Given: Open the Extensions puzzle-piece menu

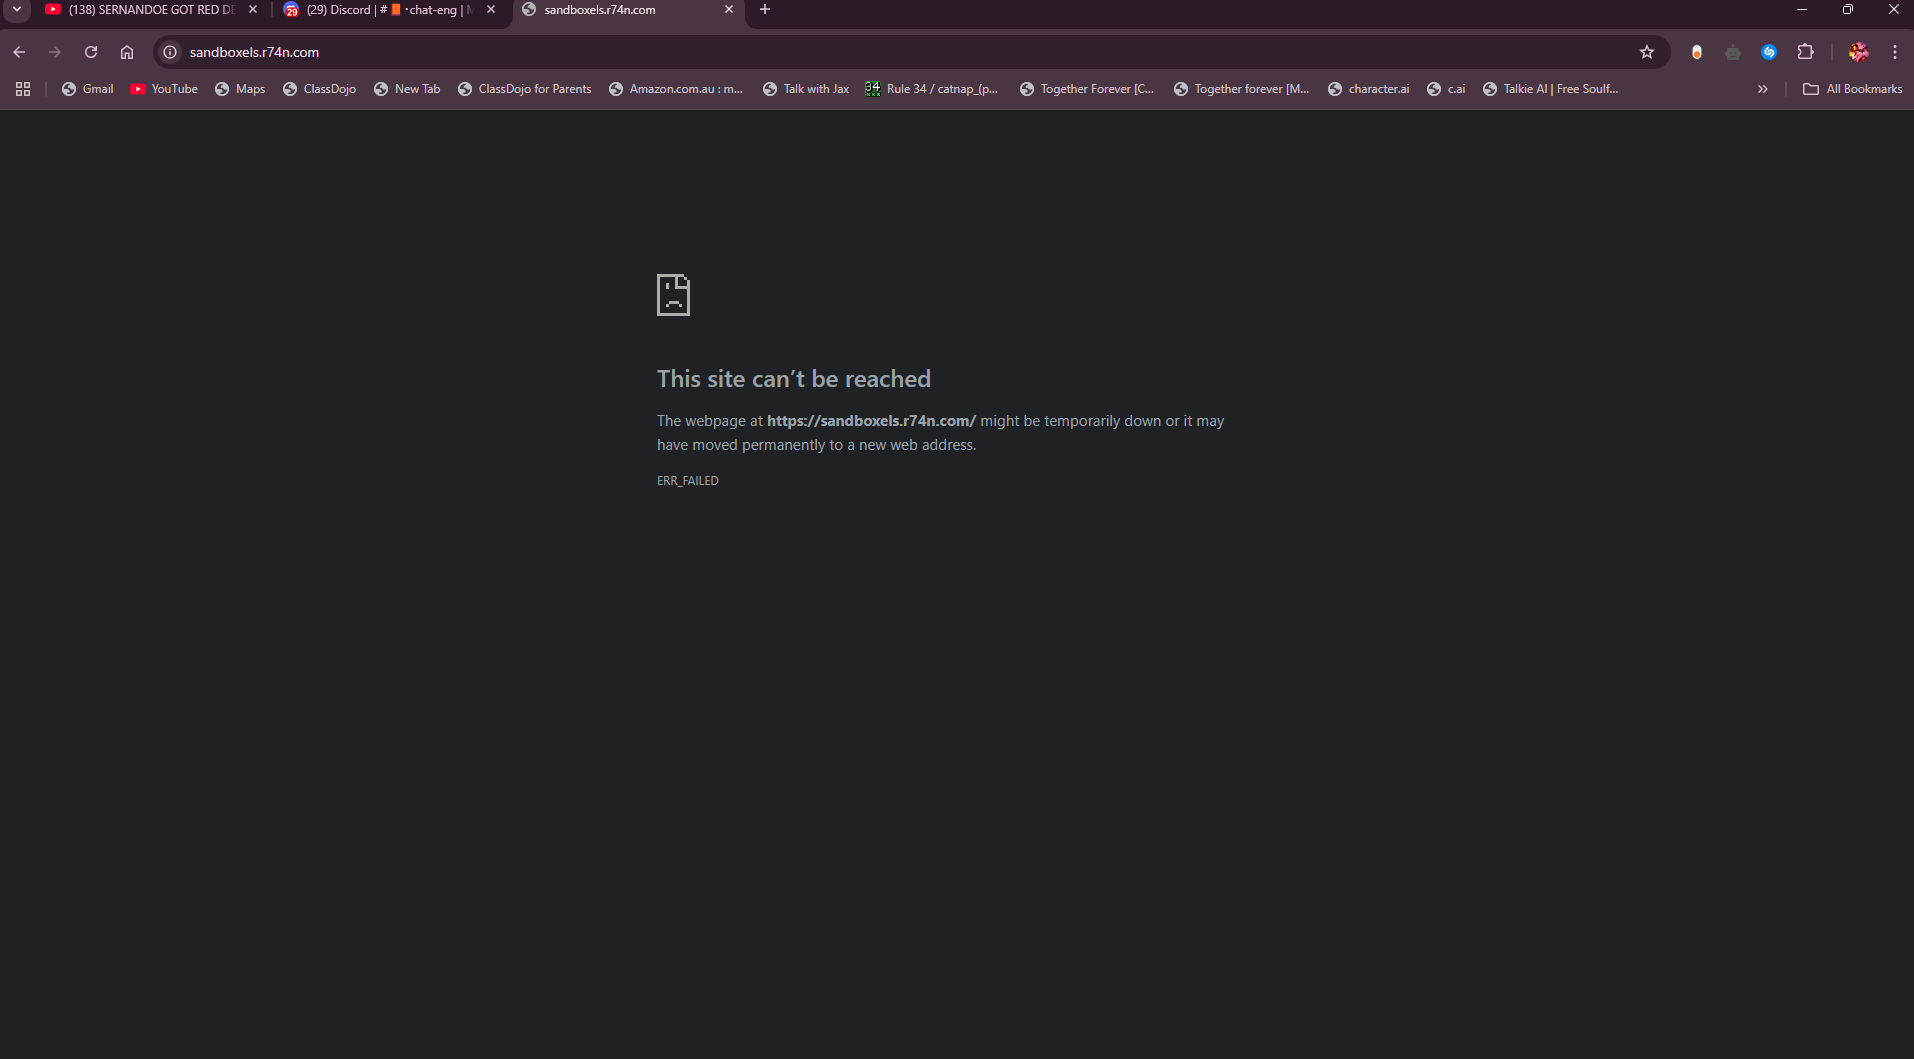Looking at the screenshot, I should point(1807,52).
